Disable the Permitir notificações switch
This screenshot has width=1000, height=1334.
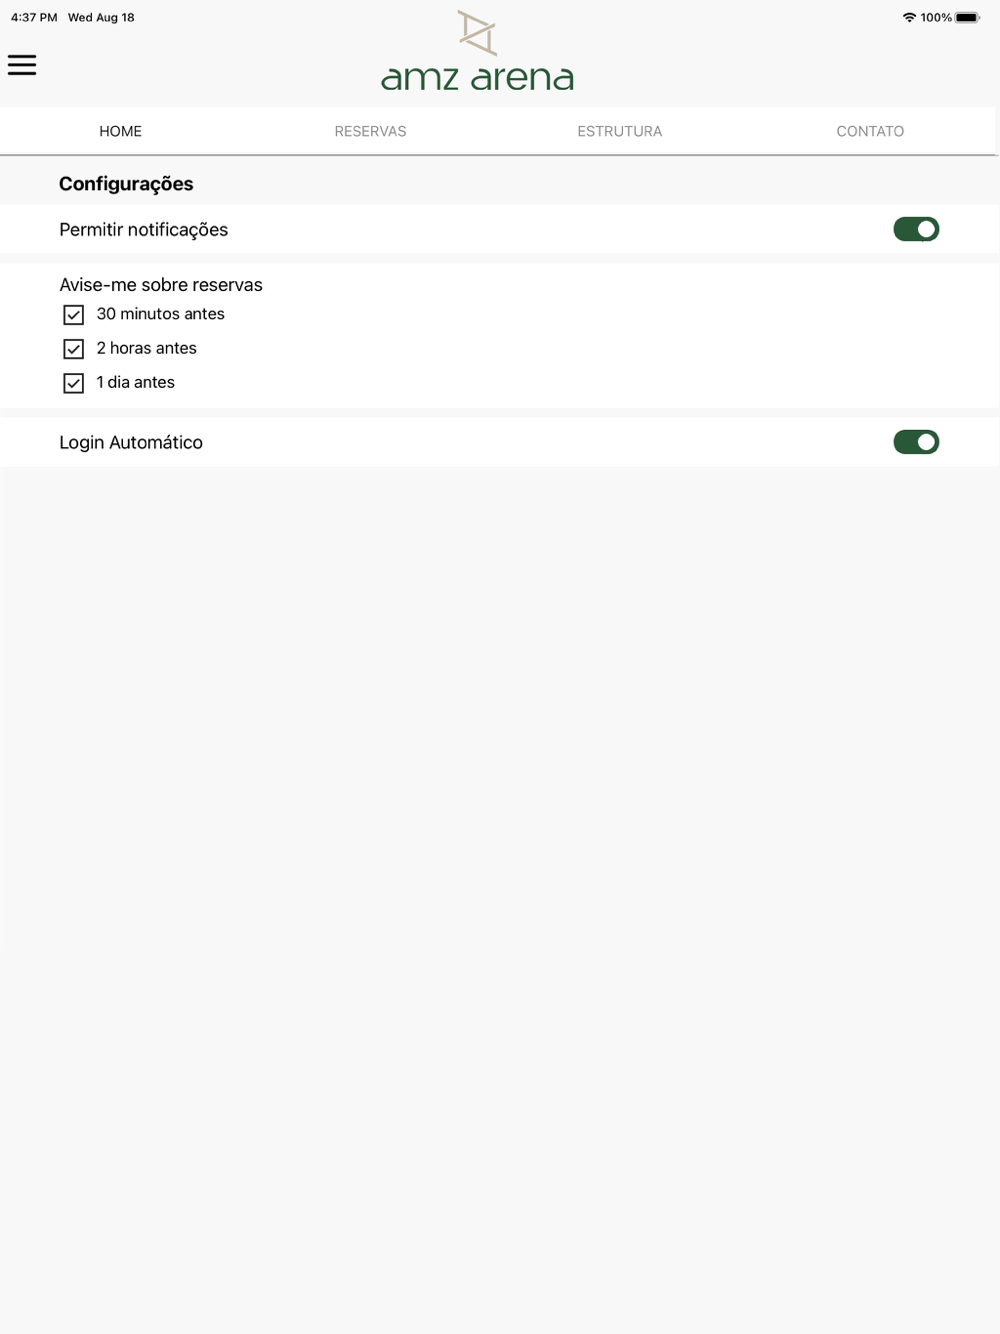click(916, 229)
